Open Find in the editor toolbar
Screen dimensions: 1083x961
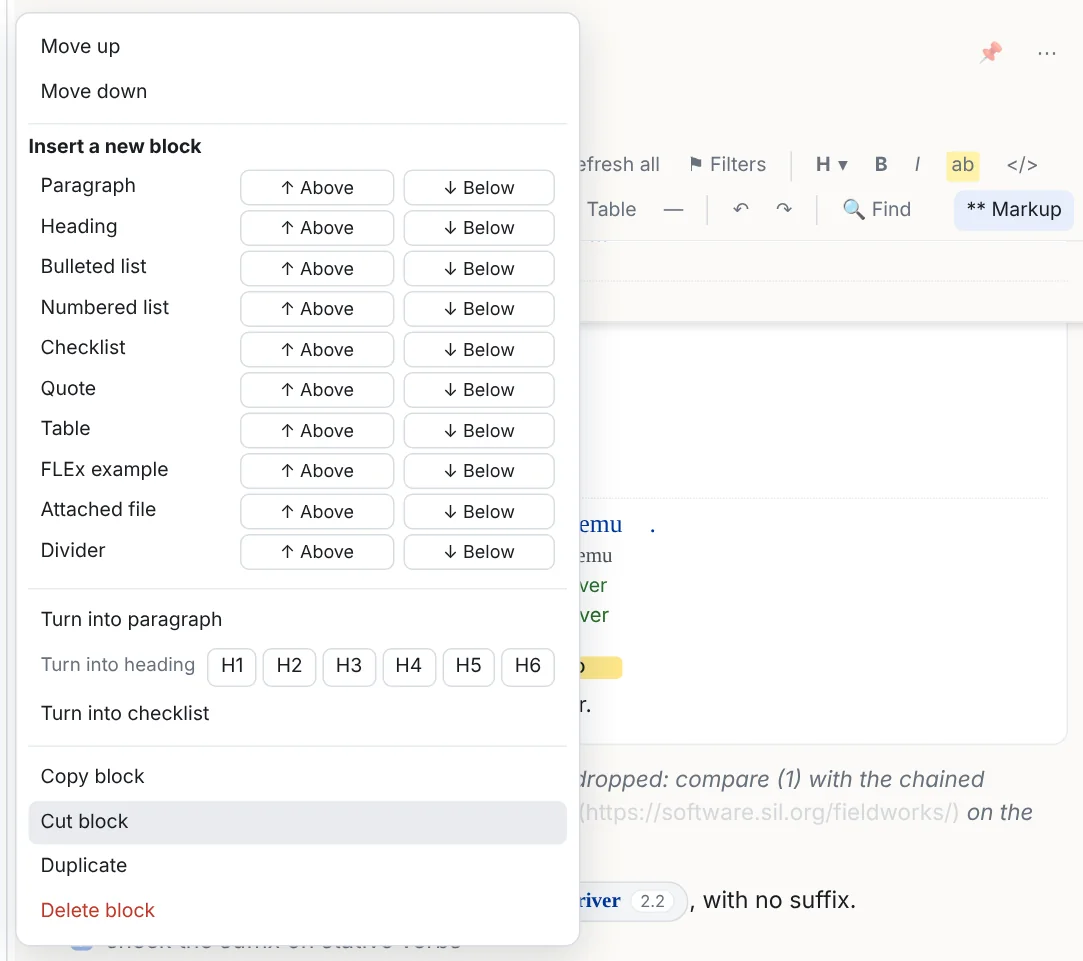[x=877, y=209]
